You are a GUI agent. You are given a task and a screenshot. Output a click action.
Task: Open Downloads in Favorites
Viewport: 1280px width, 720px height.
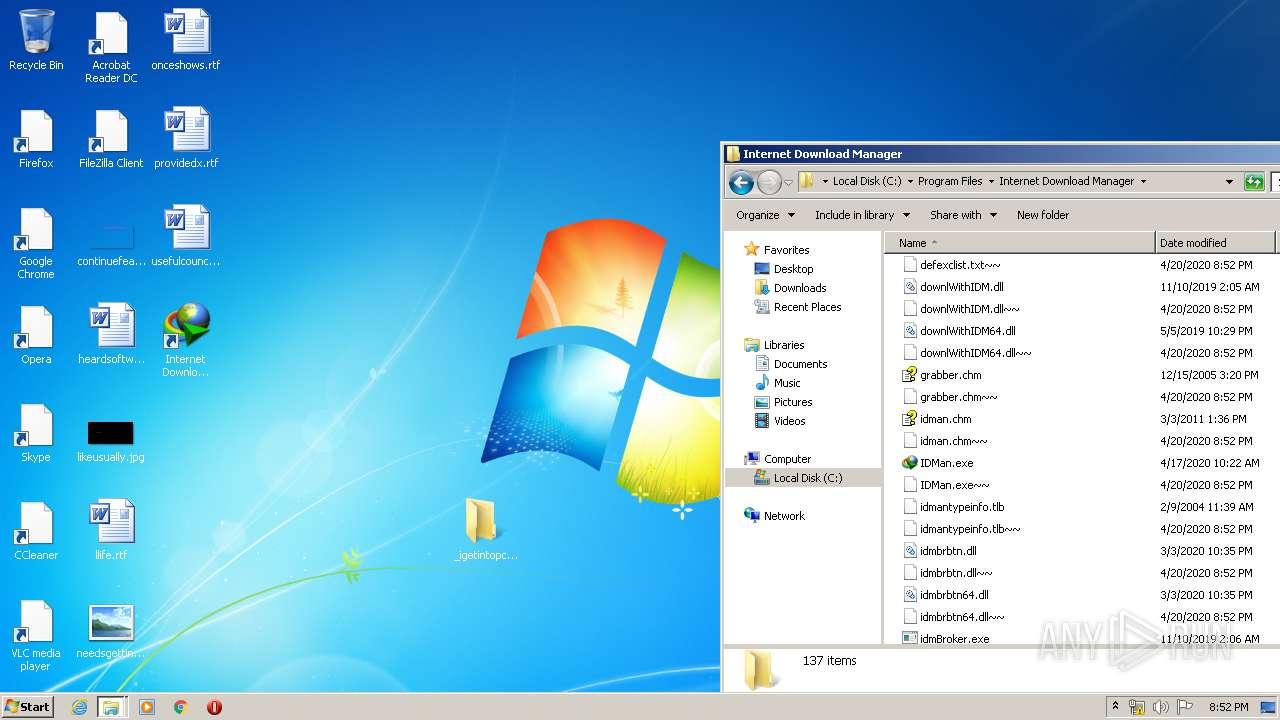[x=800, y=288]
